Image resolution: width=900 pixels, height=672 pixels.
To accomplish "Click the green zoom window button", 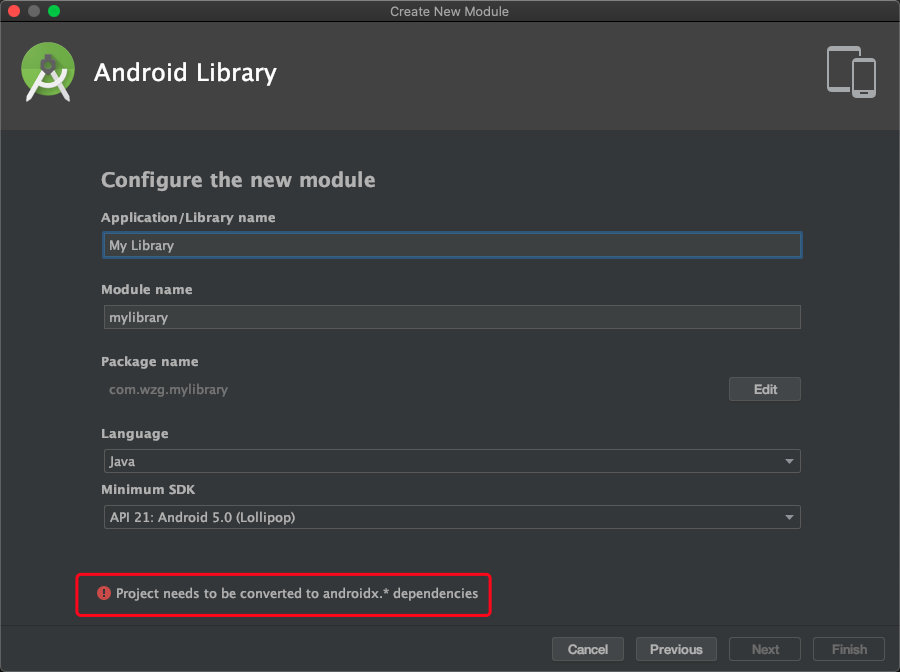I will (x=54, y=11).
